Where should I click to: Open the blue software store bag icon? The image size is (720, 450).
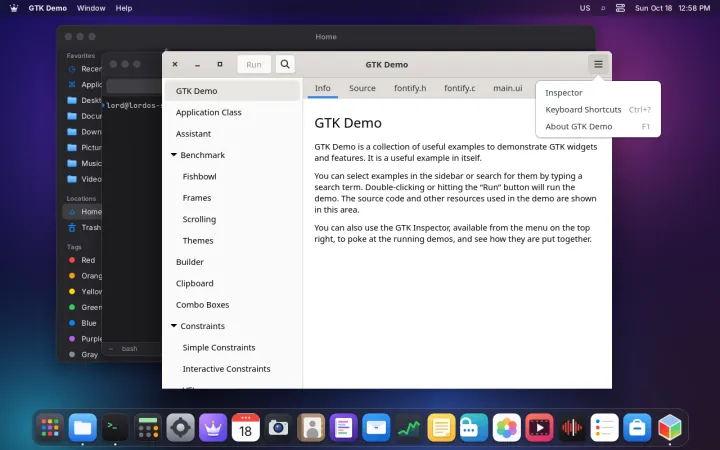click(x=637, y=428)
